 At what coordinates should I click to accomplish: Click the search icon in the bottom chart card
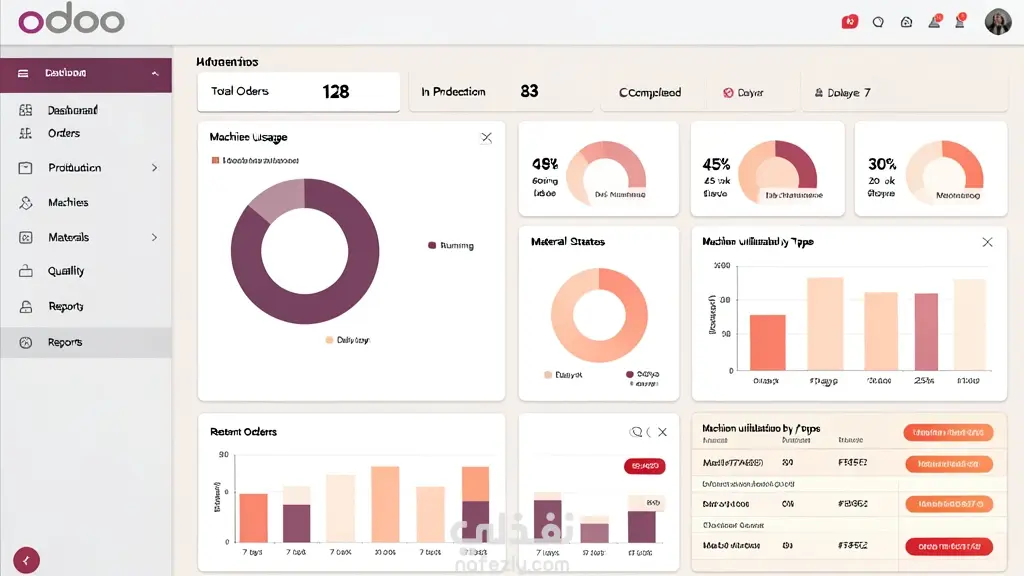coord(635,432)
